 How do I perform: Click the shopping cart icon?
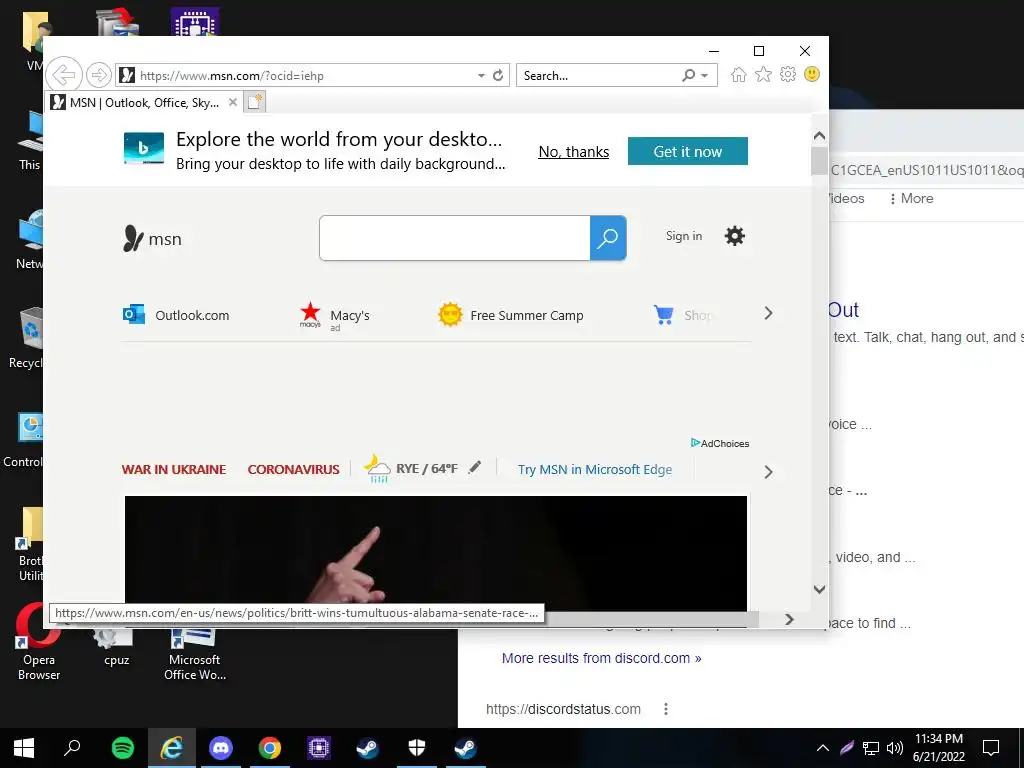pyautogui.click(x=664, y=315)
